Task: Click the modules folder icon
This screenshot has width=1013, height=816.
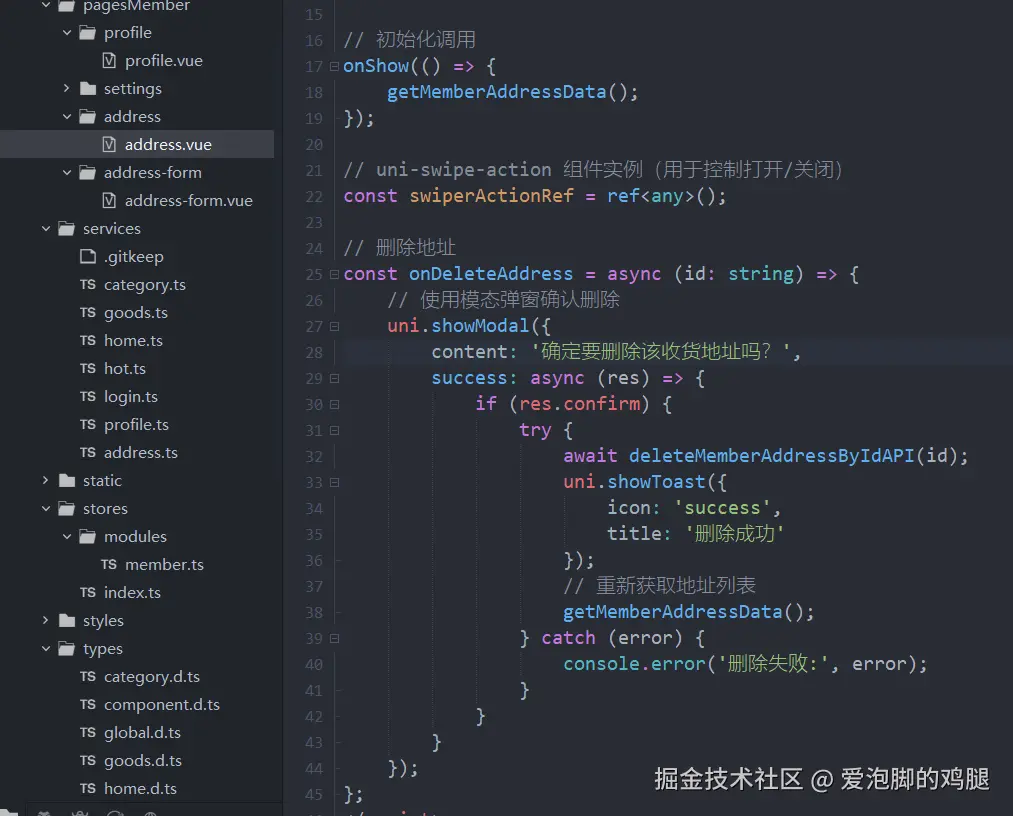Action: (x=87, y=536)
